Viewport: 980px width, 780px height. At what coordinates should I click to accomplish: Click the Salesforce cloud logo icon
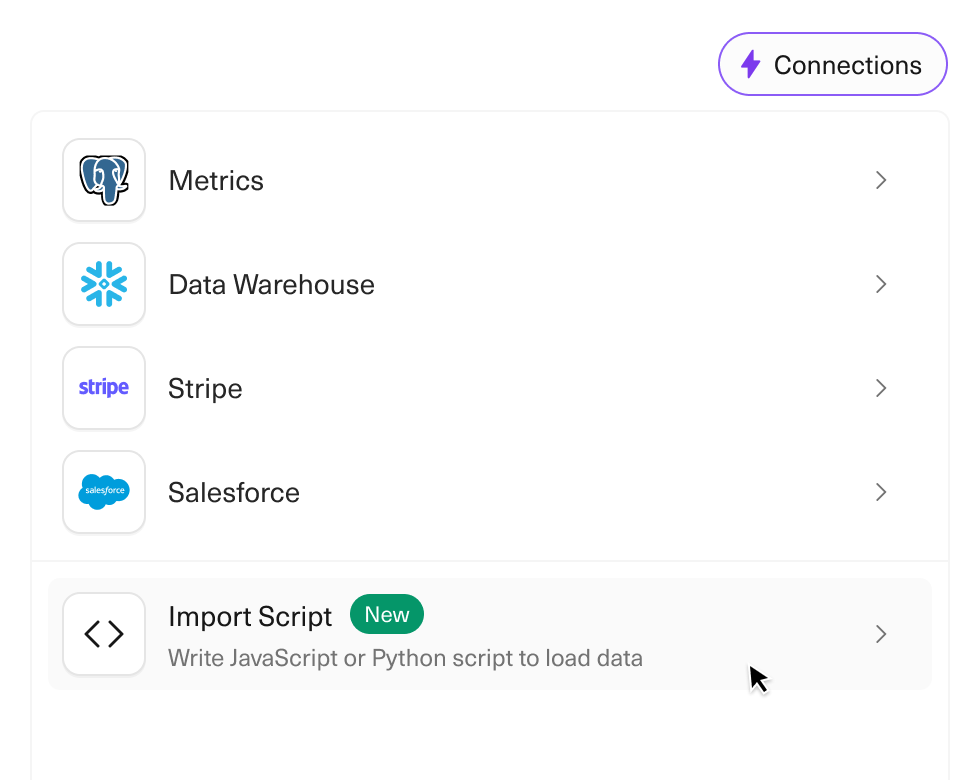click(104, 492)
